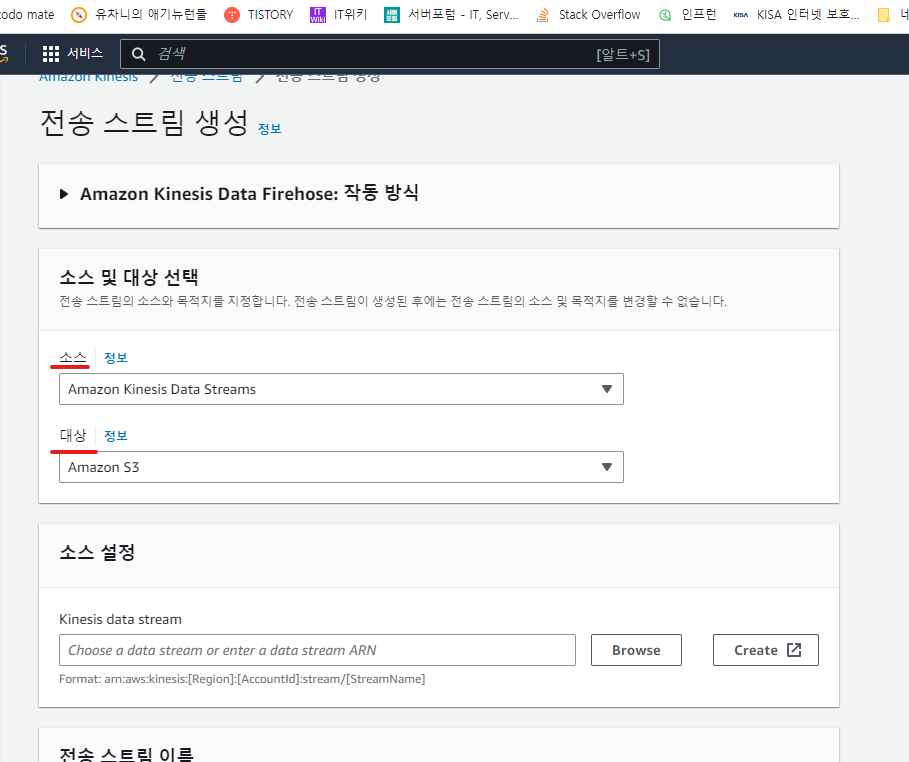Click the search magnifier icon
This screenshot has width=909, height=762.
(x=138, y=55)
